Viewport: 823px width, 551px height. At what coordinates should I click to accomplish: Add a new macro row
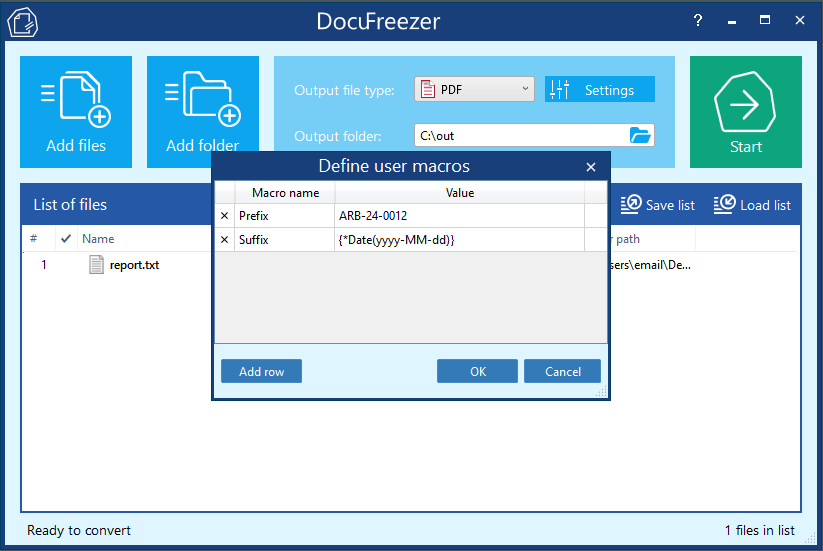[x=261, y=371]
